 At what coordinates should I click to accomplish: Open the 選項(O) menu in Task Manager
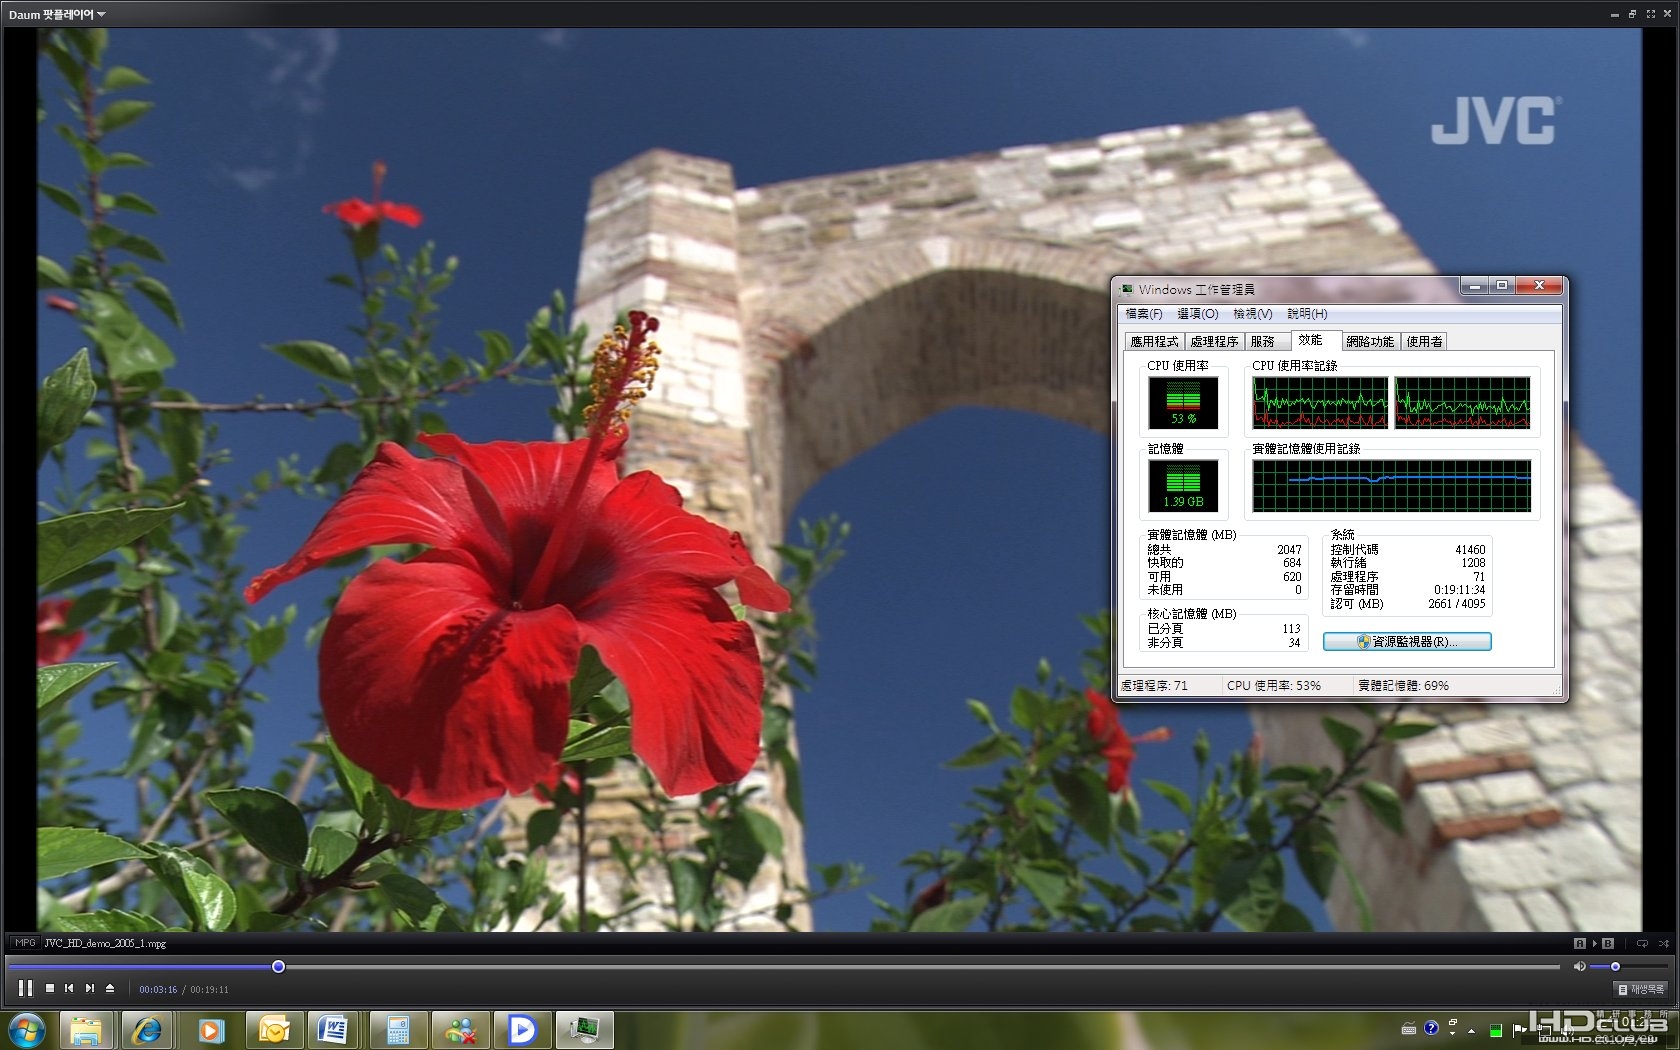point(1197,314)
